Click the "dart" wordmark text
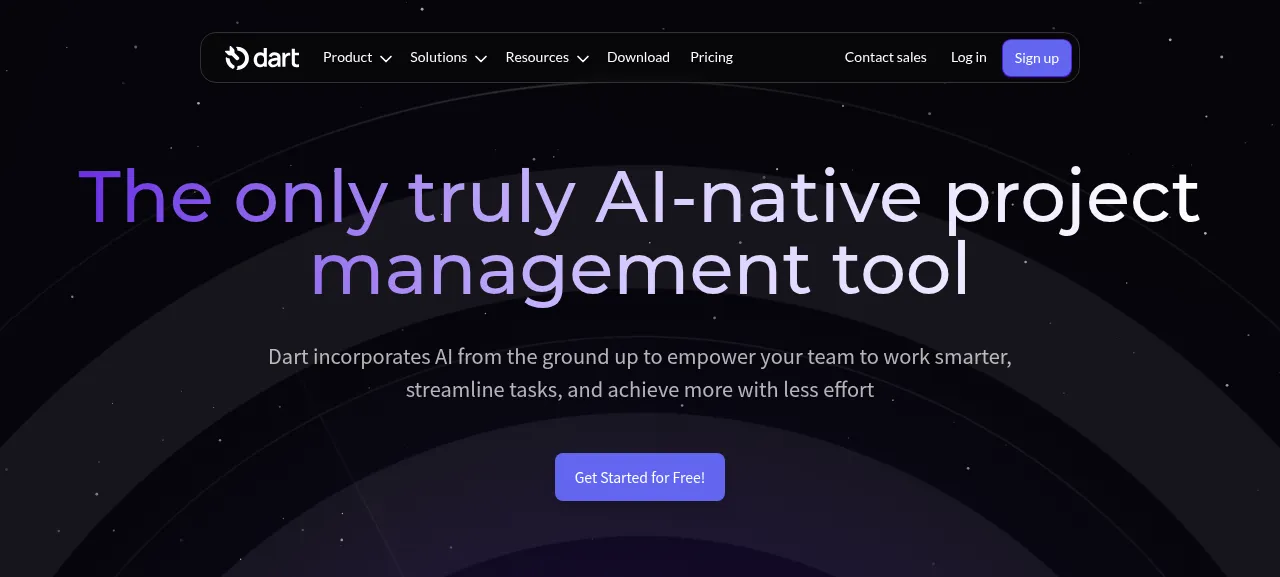Image resolution: width=1280 pixels, height=577 pixels. click(277, 58)
